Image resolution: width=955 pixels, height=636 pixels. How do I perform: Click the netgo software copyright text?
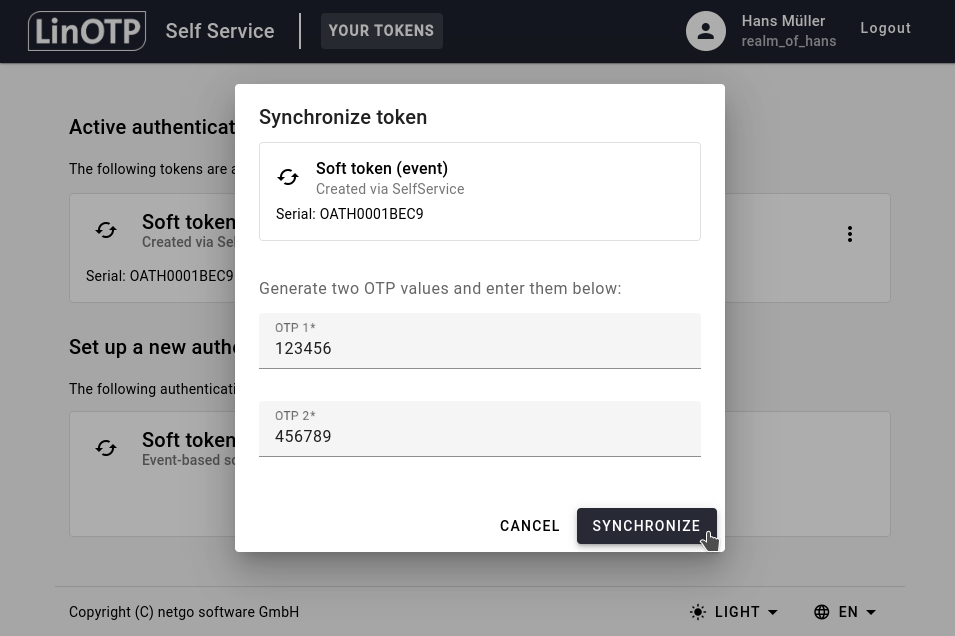184,612
